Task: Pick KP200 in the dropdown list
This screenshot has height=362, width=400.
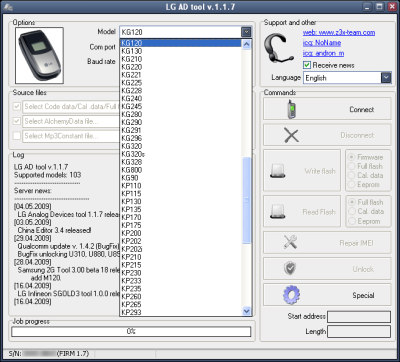Action: pos(180,233)
